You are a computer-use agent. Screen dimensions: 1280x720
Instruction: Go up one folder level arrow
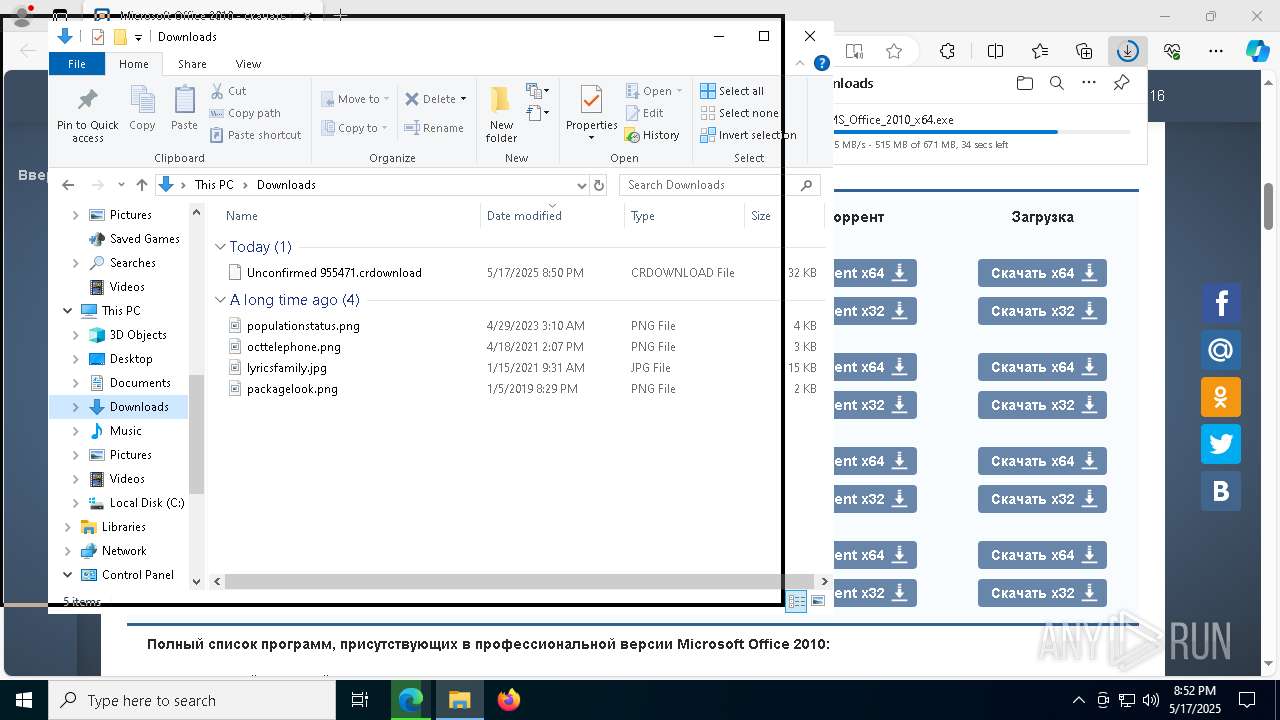pos(142,185)
